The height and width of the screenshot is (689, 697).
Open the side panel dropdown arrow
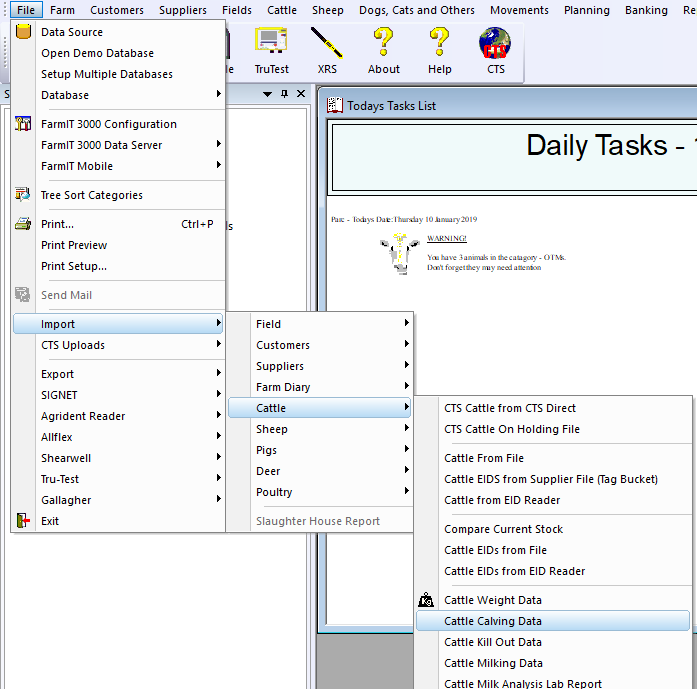268,94
